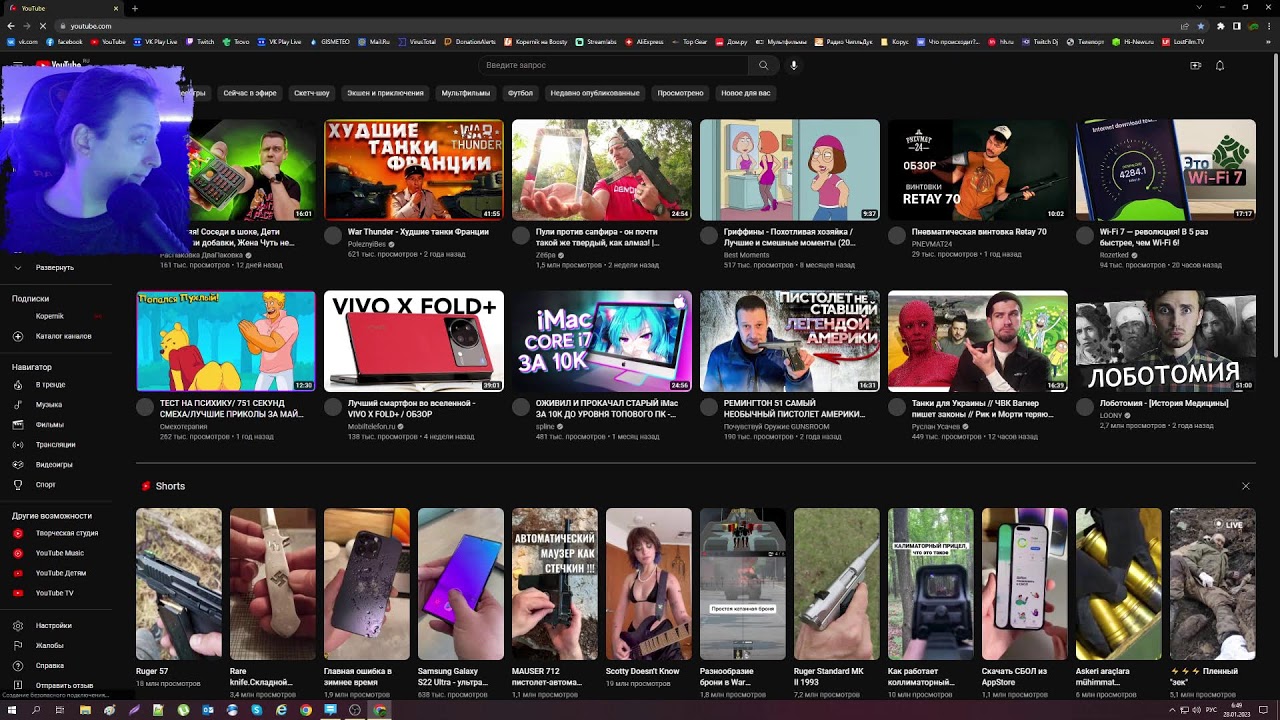1280x720 pixels.
Task: Open Трансляции via its broadcast icon
Action: 18,445
